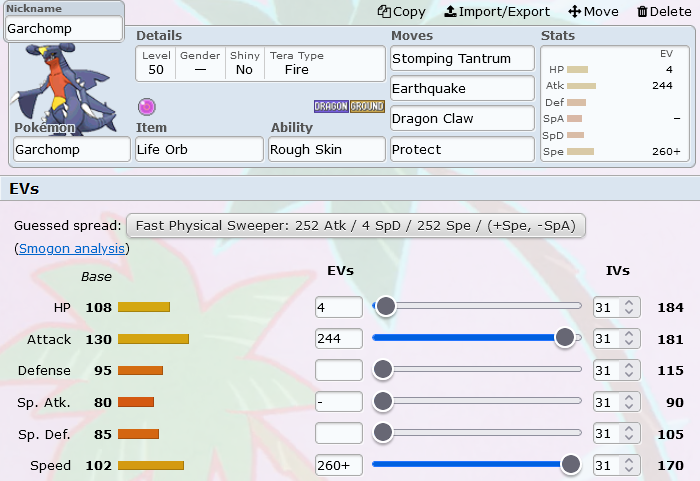Viewport: 700px width, 481px height.
Task: Open the Level 50 details option
Action: (x=156, y=63)
